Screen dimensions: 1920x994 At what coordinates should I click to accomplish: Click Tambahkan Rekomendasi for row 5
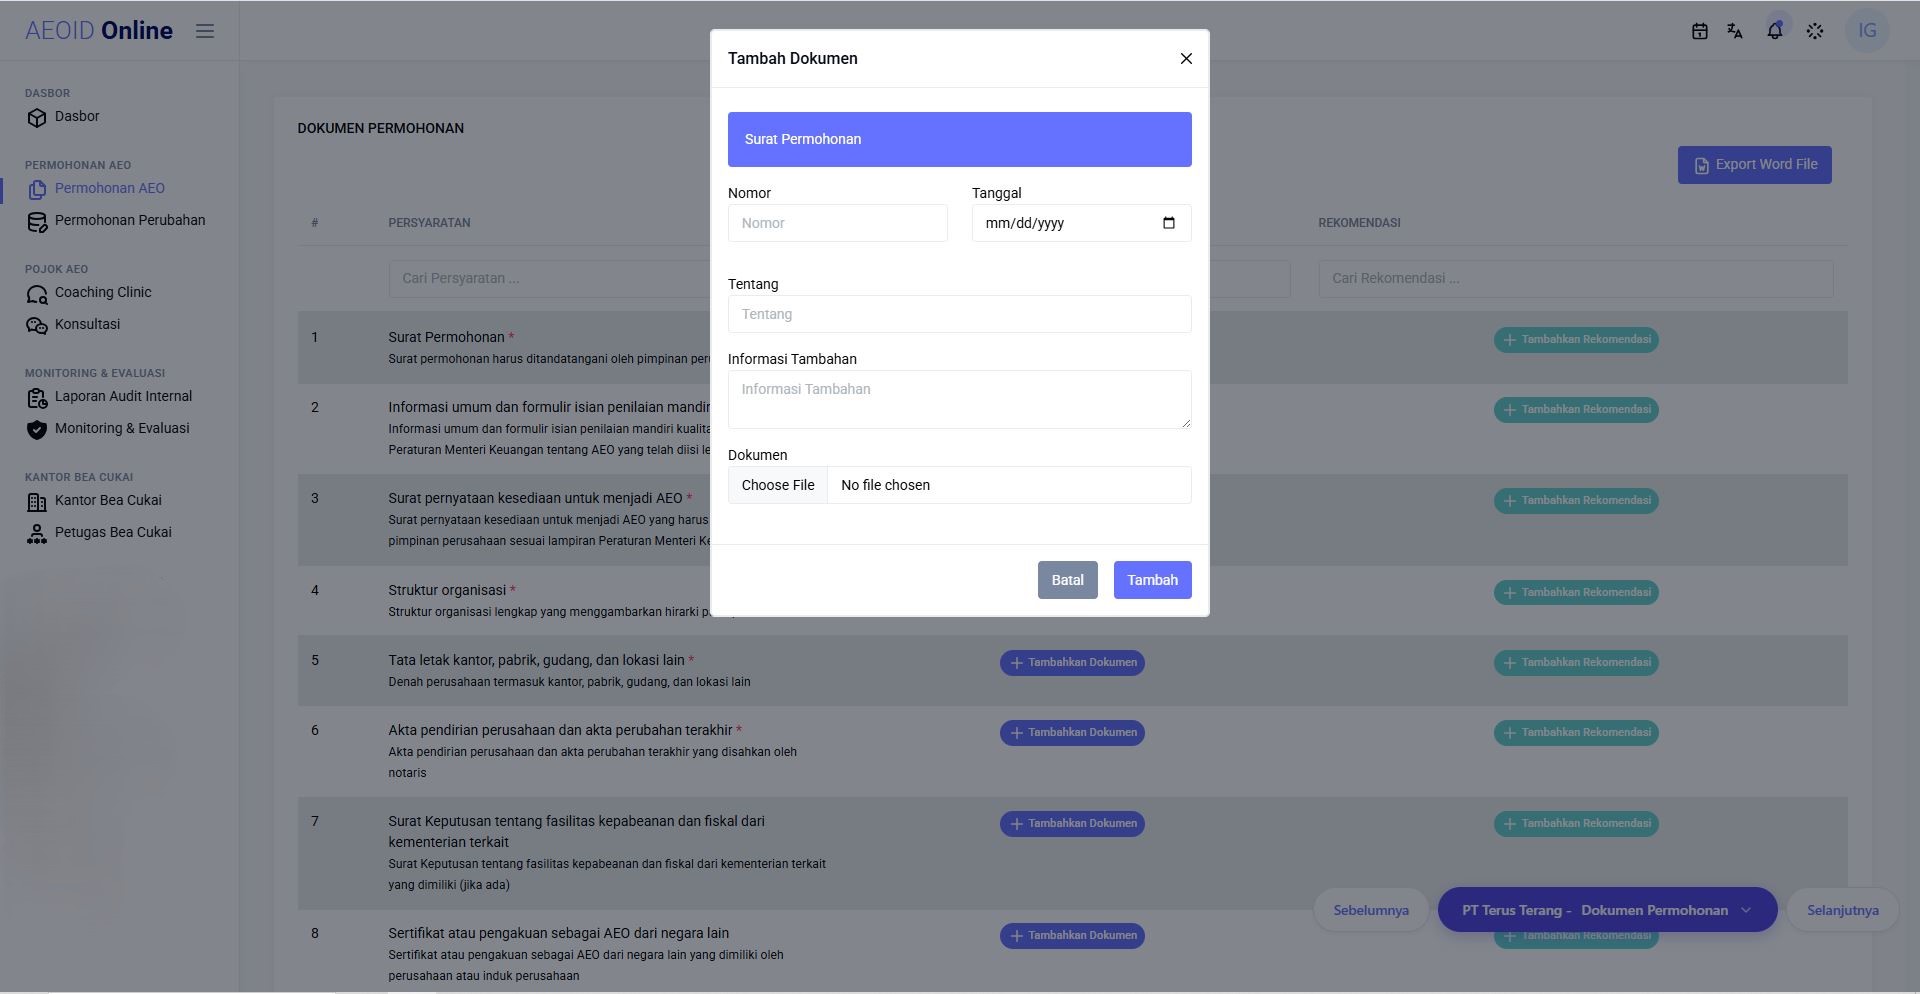1576,663
